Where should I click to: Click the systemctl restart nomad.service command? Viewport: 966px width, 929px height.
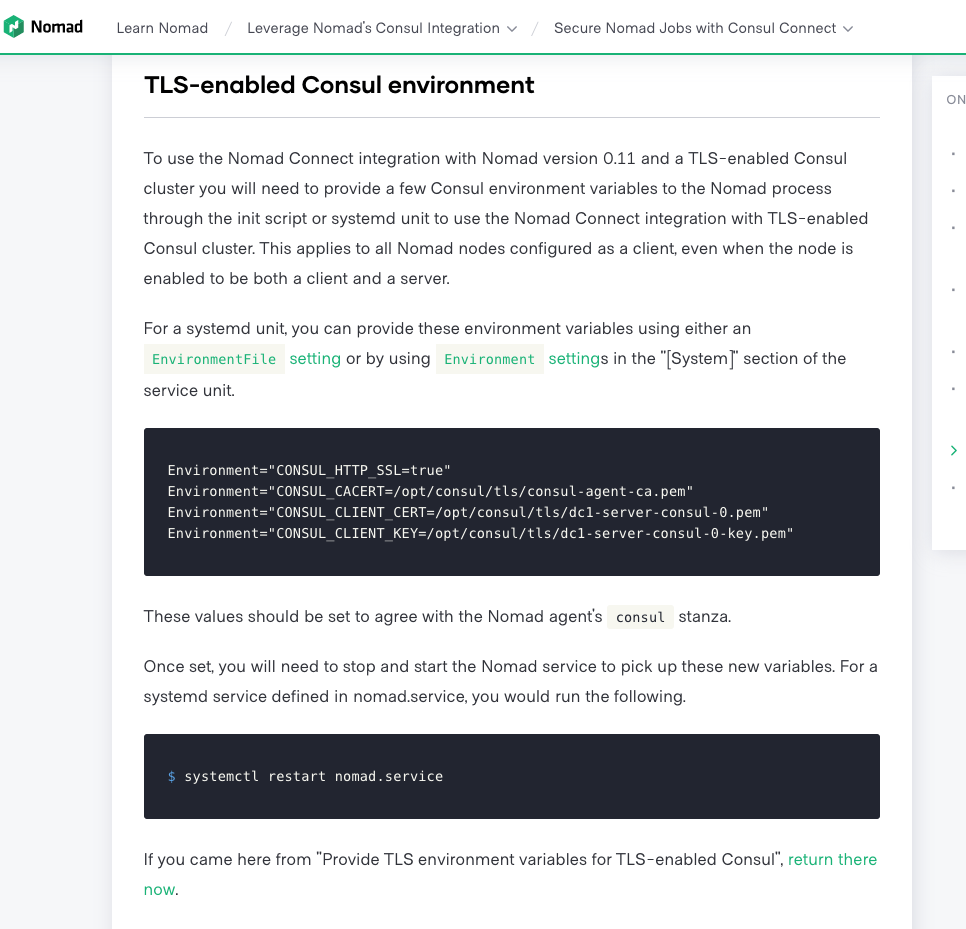tap(314, 777)
